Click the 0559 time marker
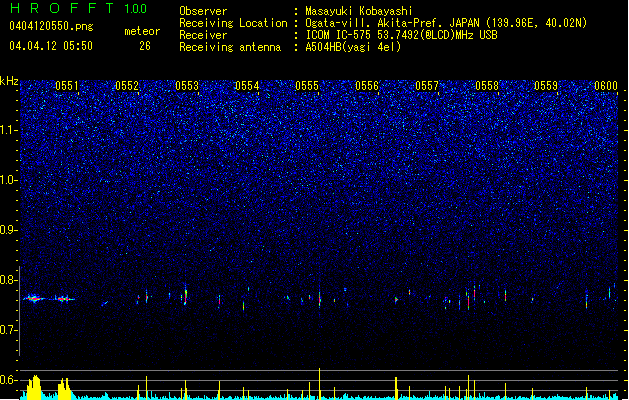629x400 pixels. (x=546, y=86)
